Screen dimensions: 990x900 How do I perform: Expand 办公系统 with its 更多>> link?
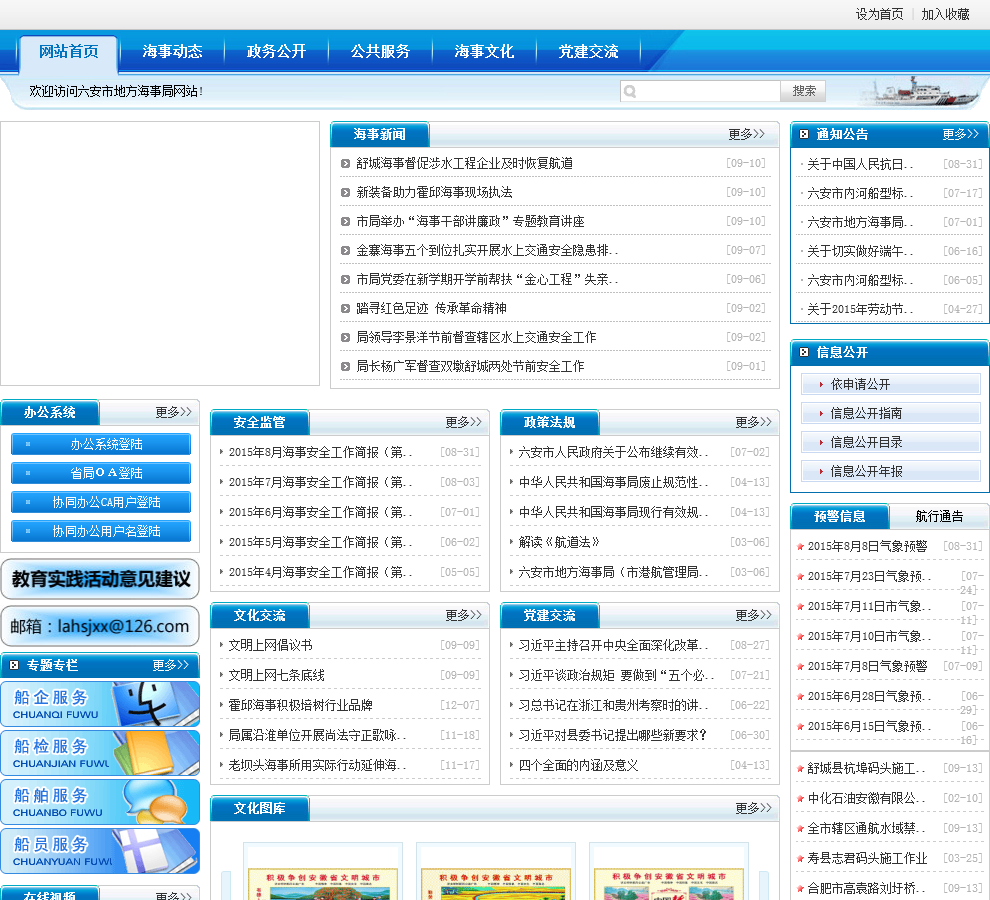tap(174, 412)
